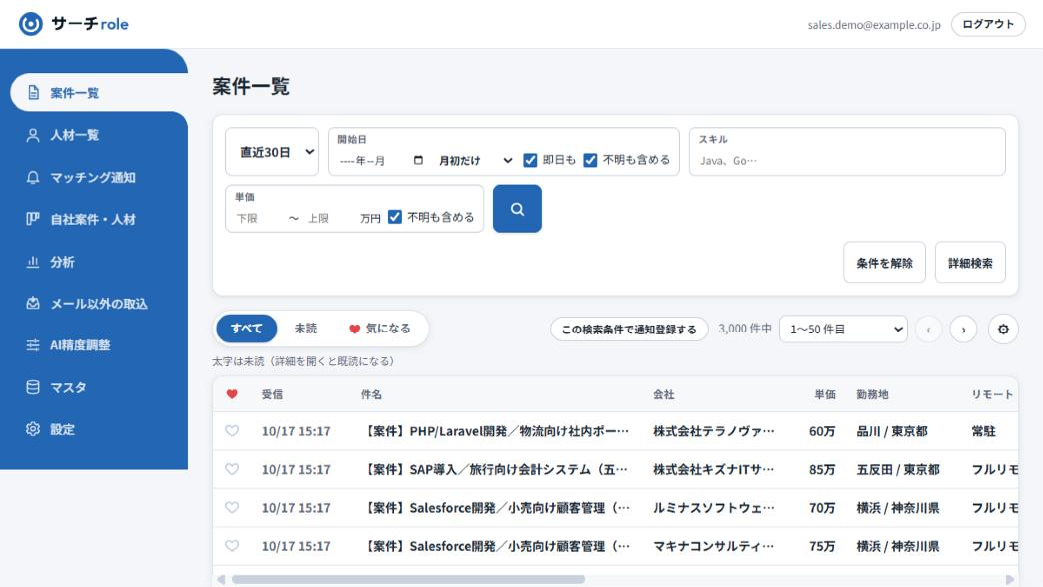
Task: Click the 条件を解除 button
Action: [884, 263]
